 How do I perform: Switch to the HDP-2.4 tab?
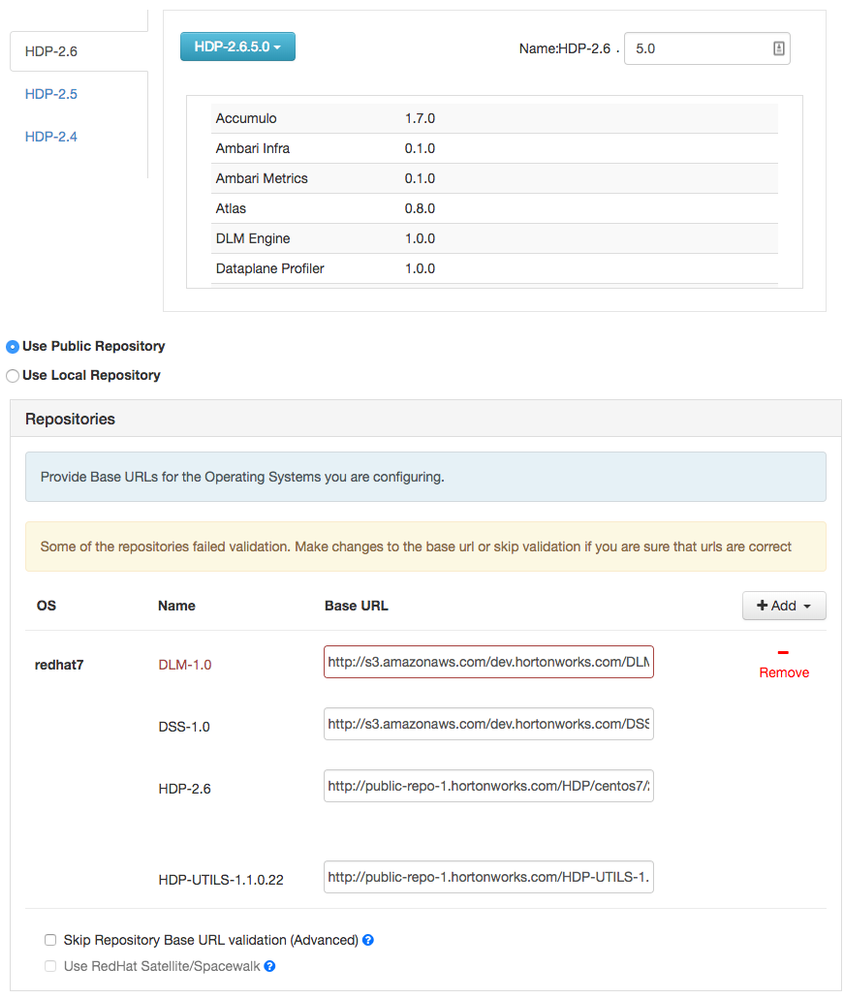pos(51,136)
